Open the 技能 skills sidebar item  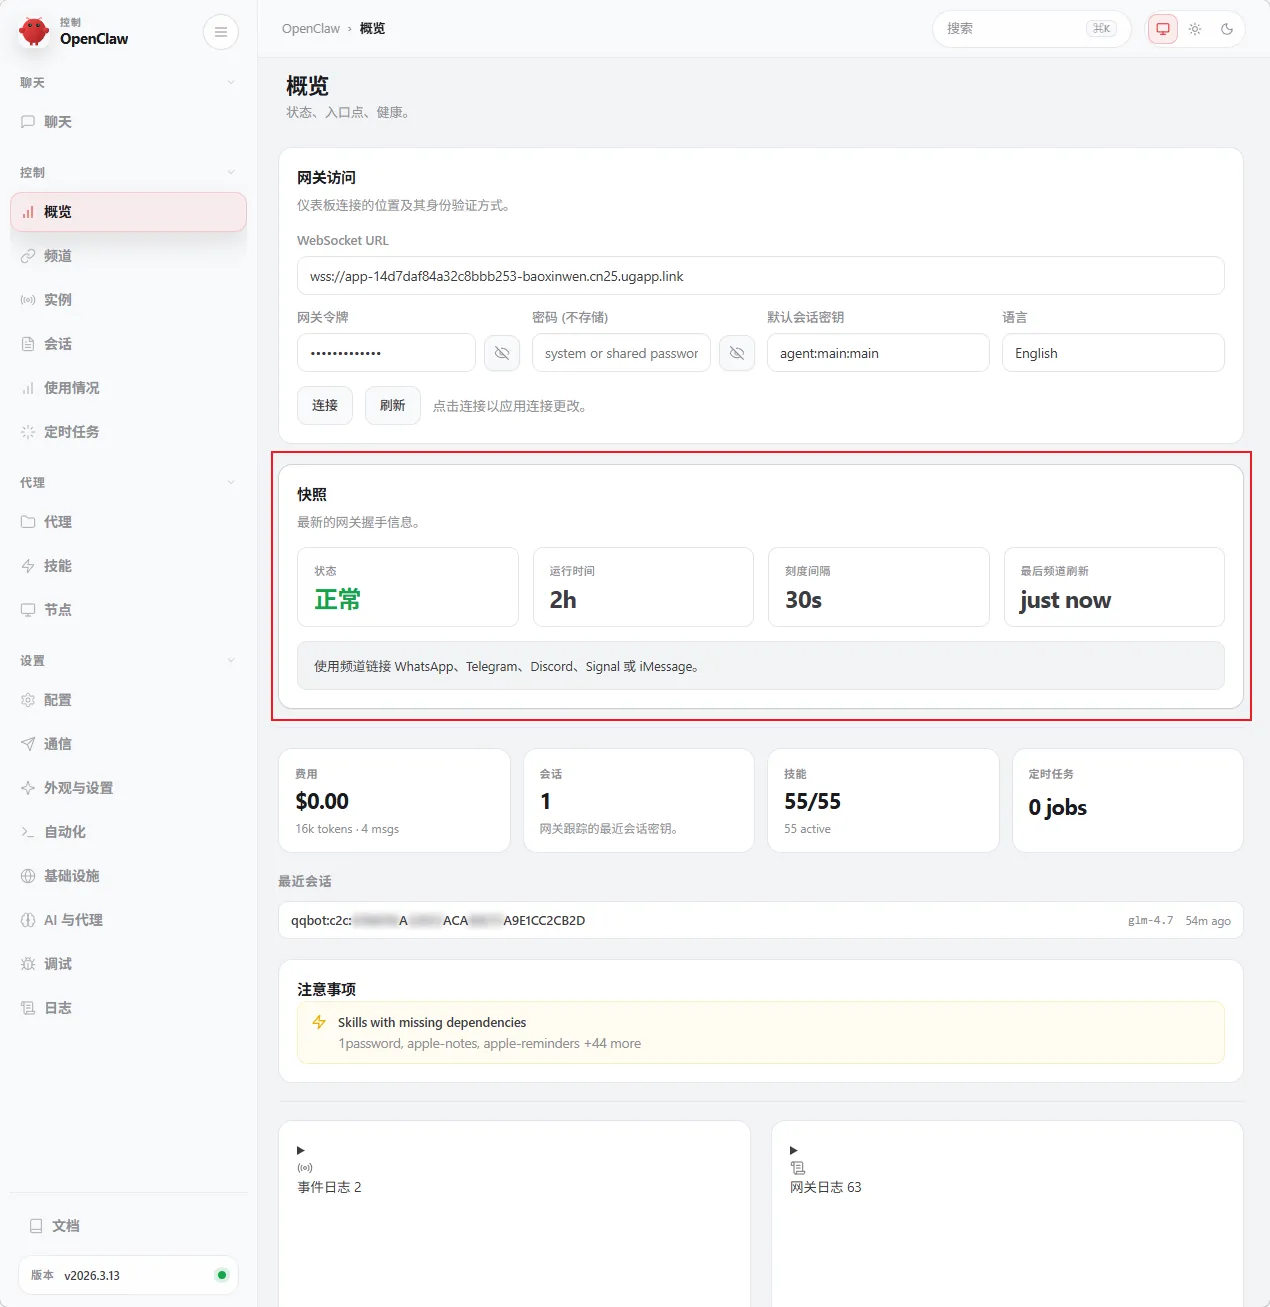[x=58, y=566]
